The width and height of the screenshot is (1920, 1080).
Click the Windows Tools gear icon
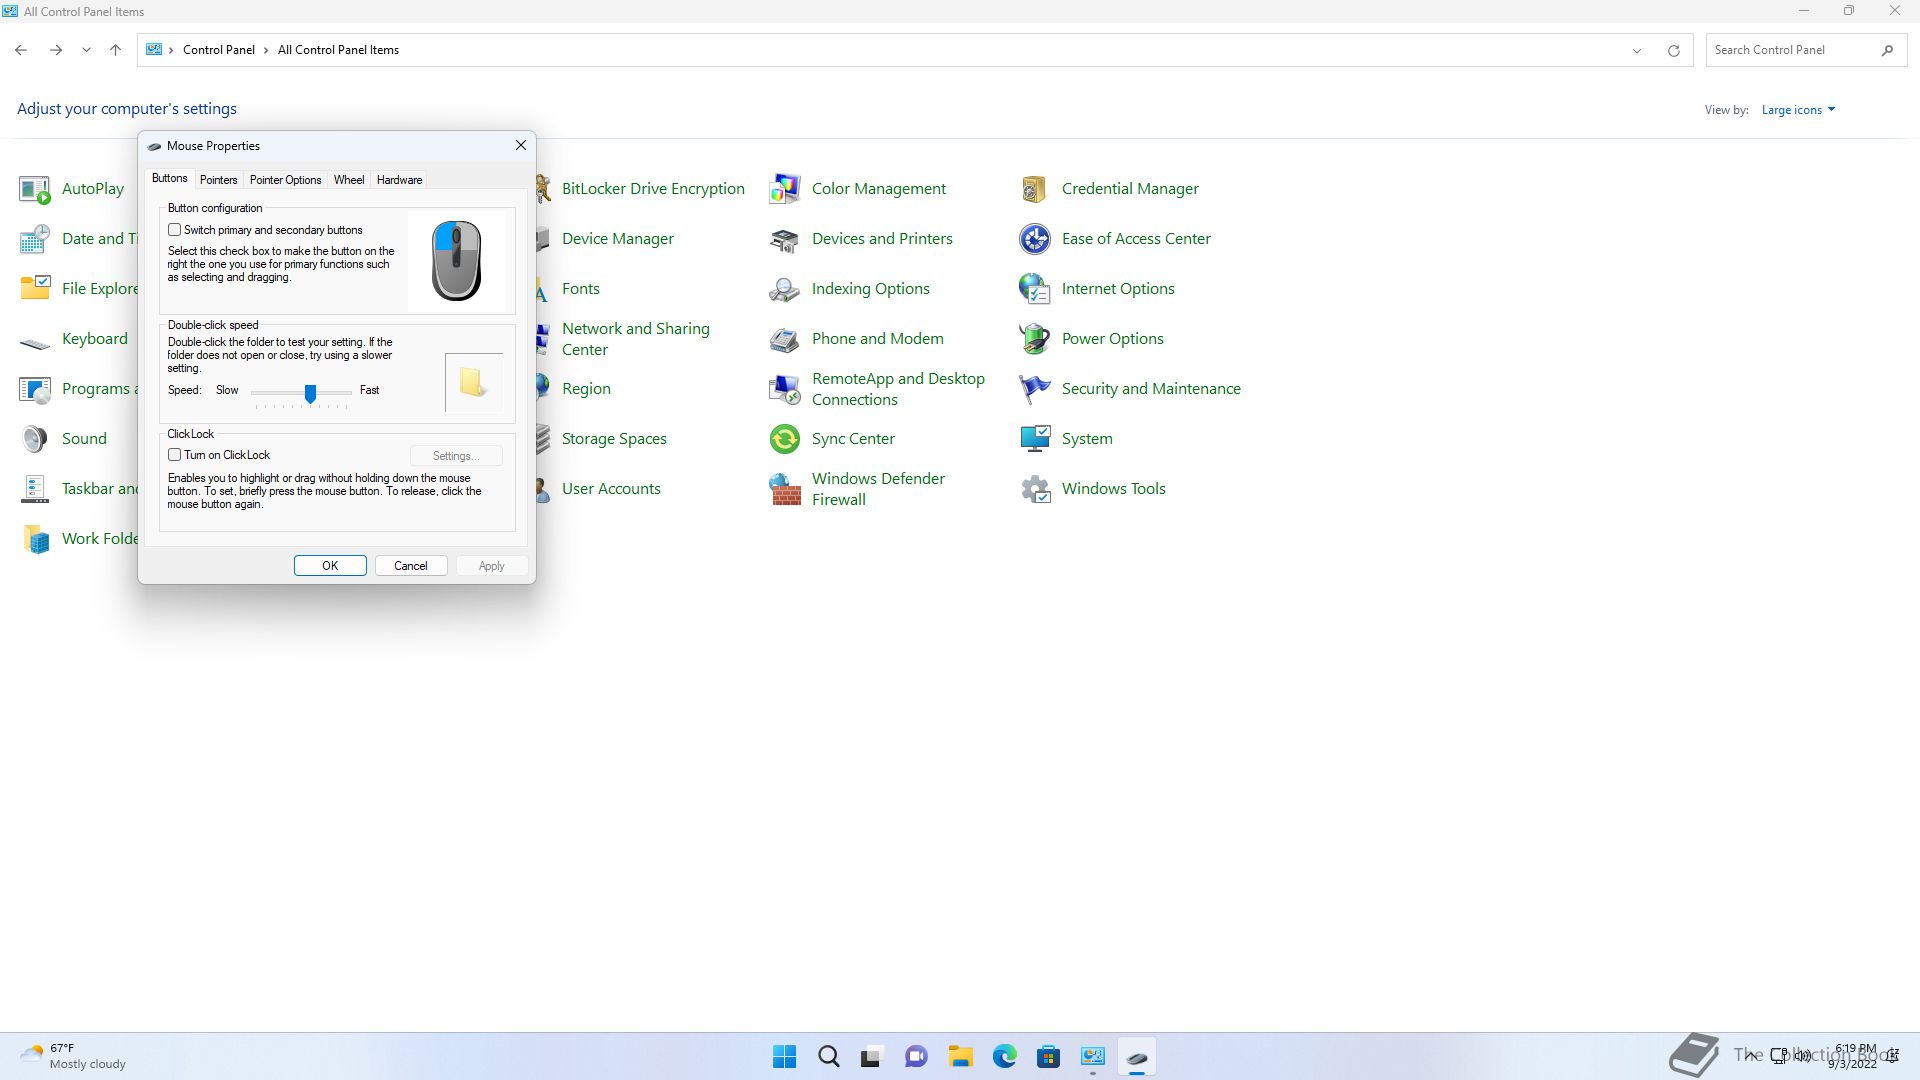1035,489
